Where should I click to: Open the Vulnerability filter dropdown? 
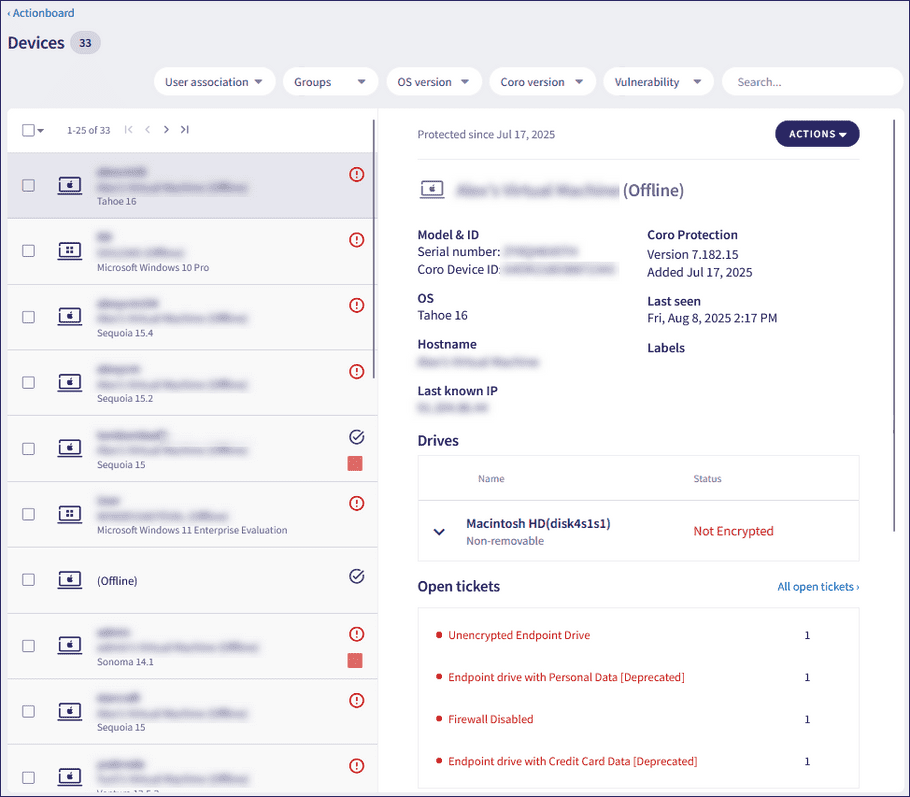click(x=657, y=82)
